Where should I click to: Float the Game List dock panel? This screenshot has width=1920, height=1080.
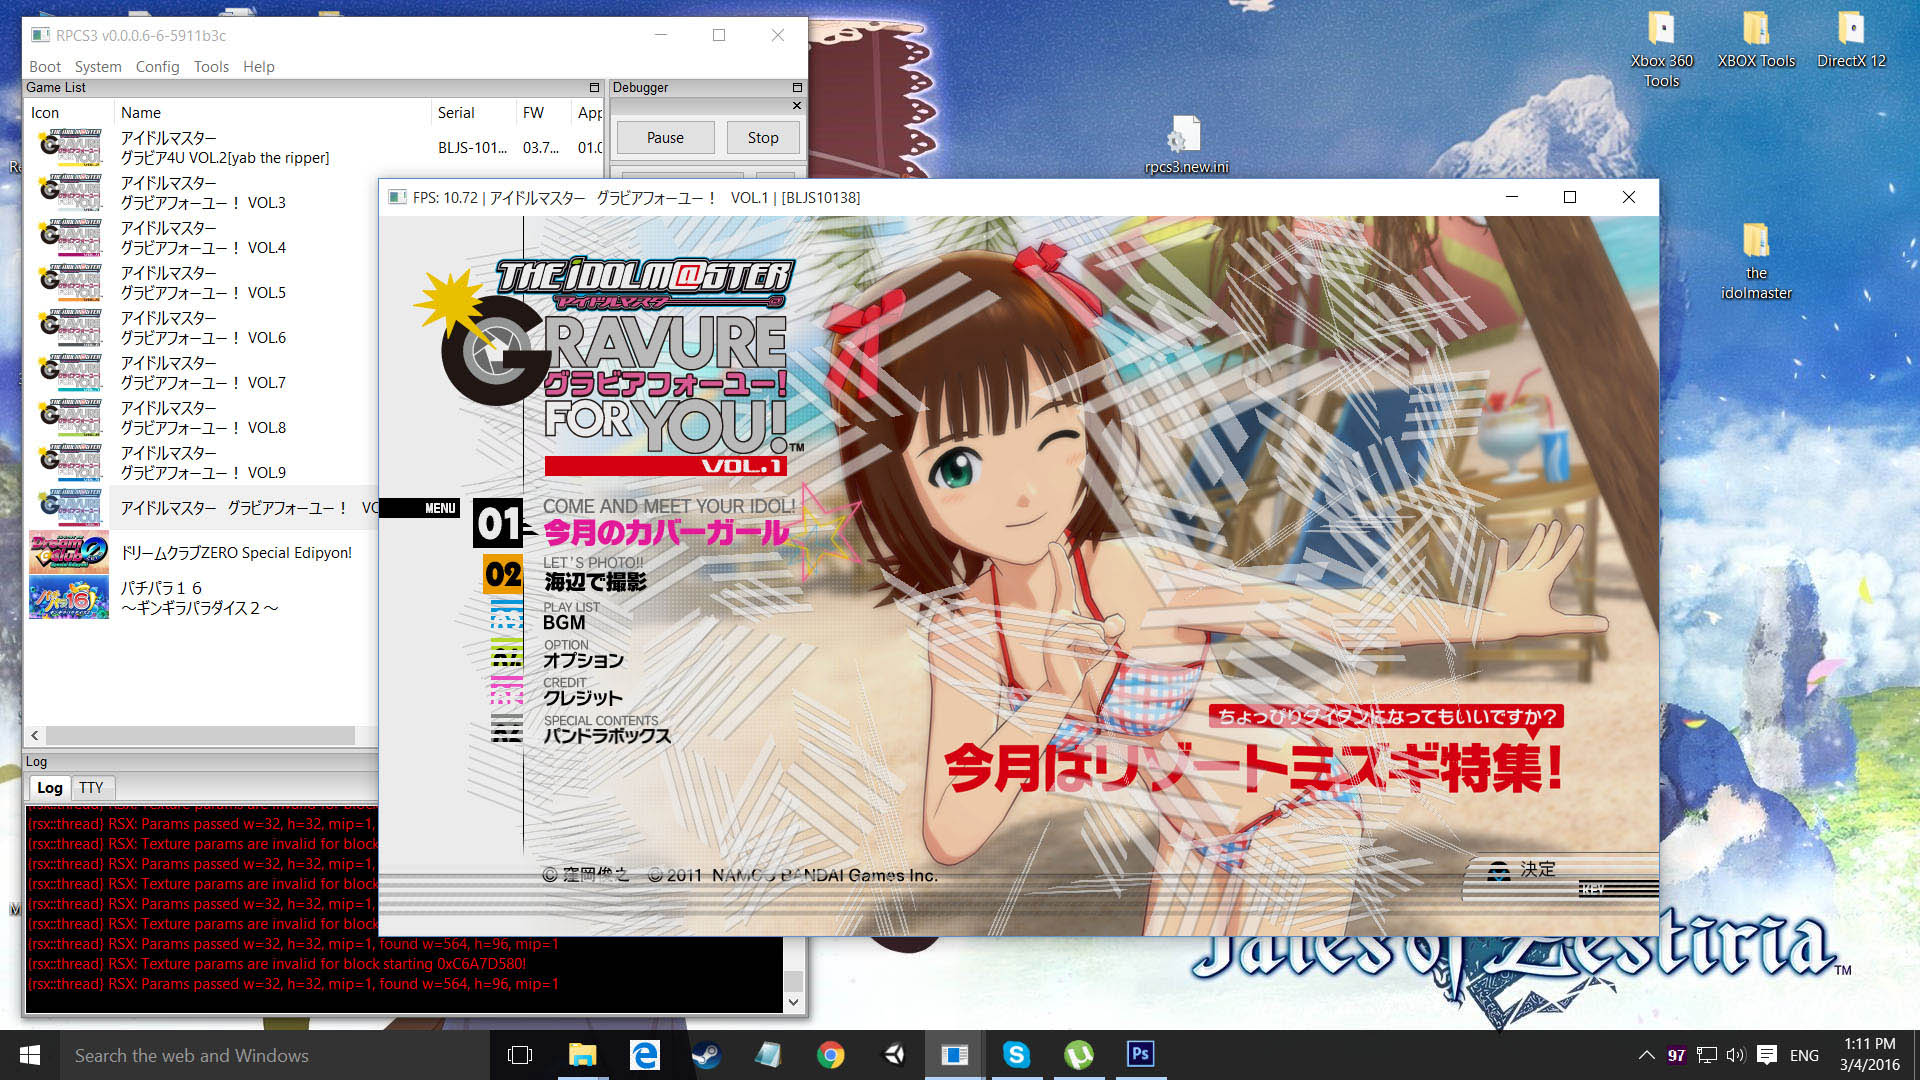pos(594,88)
